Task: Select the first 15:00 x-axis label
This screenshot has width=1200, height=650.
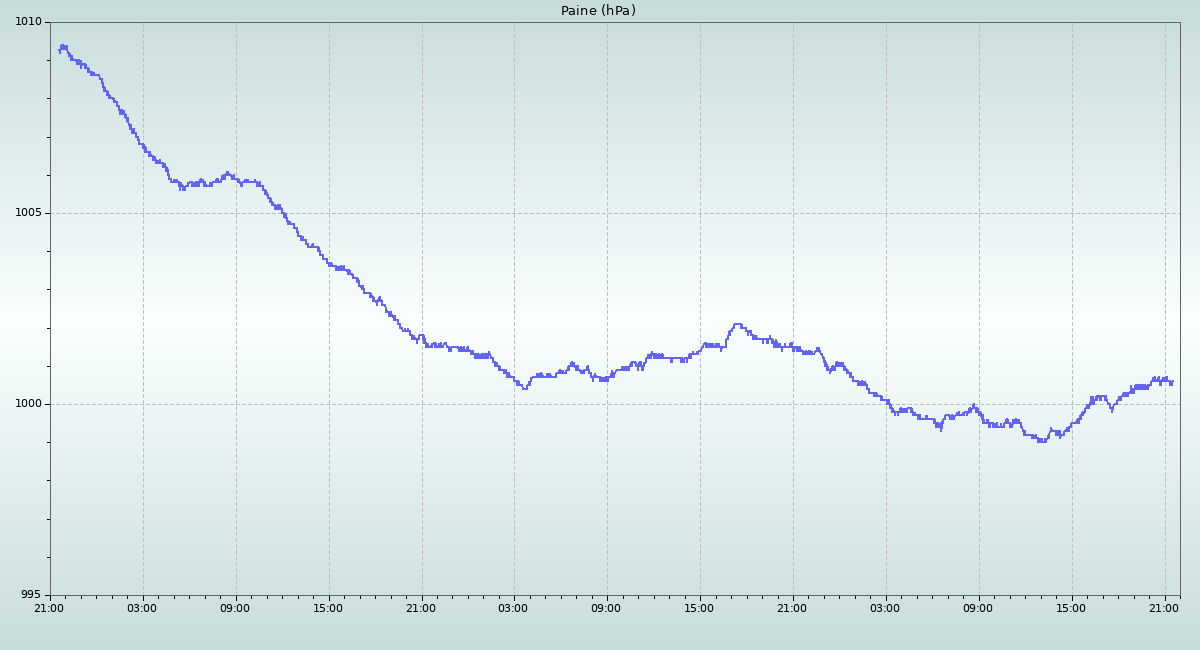Action: point(328,608)
